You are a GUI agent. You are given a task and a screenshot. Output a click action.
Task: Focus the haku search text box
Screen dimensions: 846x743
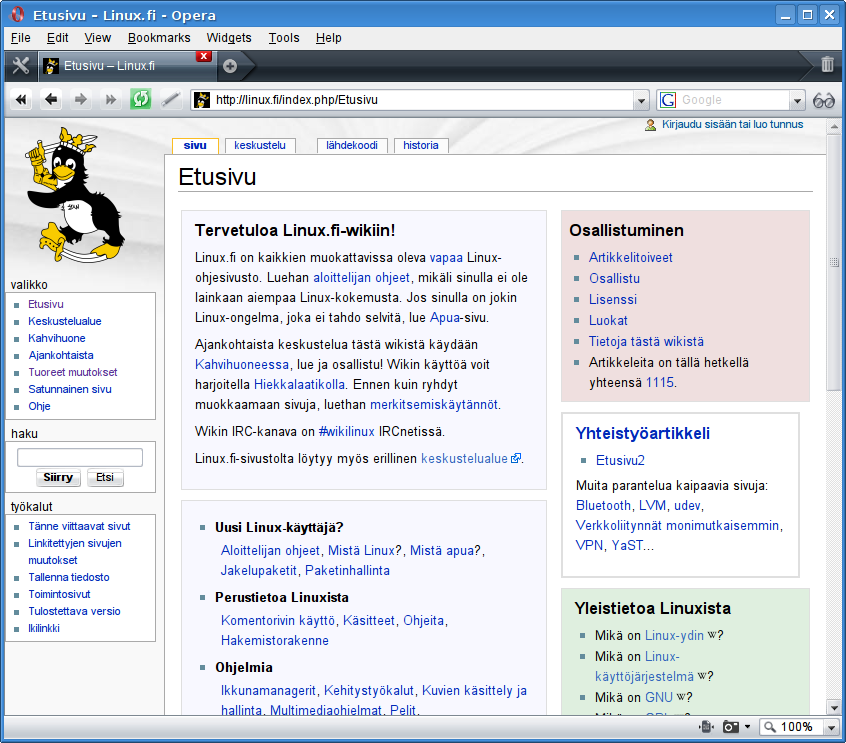(x=80, y=457)
